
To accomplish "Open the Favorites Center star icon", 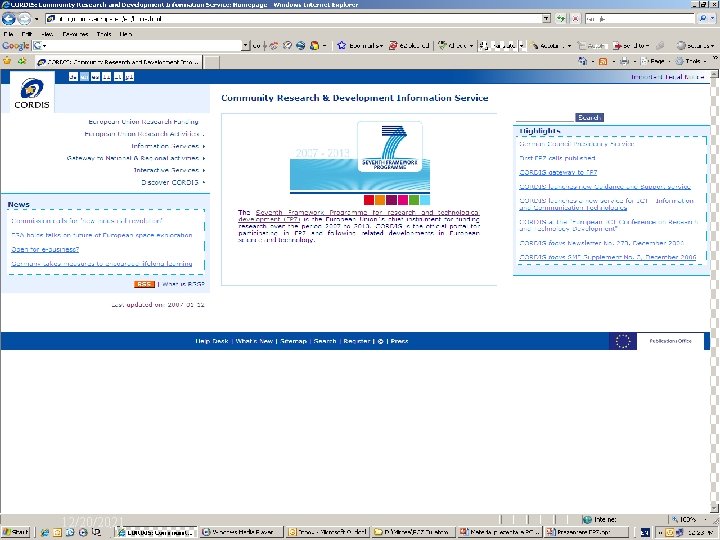I will tap(7, 61).
